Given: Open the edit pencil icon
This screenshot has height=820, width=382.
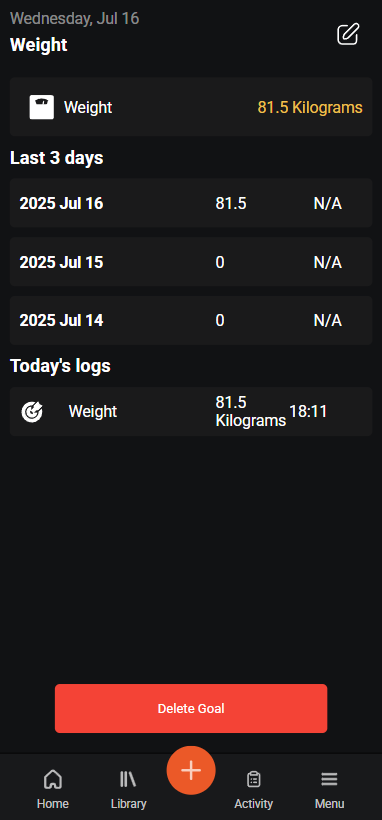Looking at the screenshot, I should (x=348, y=34).
